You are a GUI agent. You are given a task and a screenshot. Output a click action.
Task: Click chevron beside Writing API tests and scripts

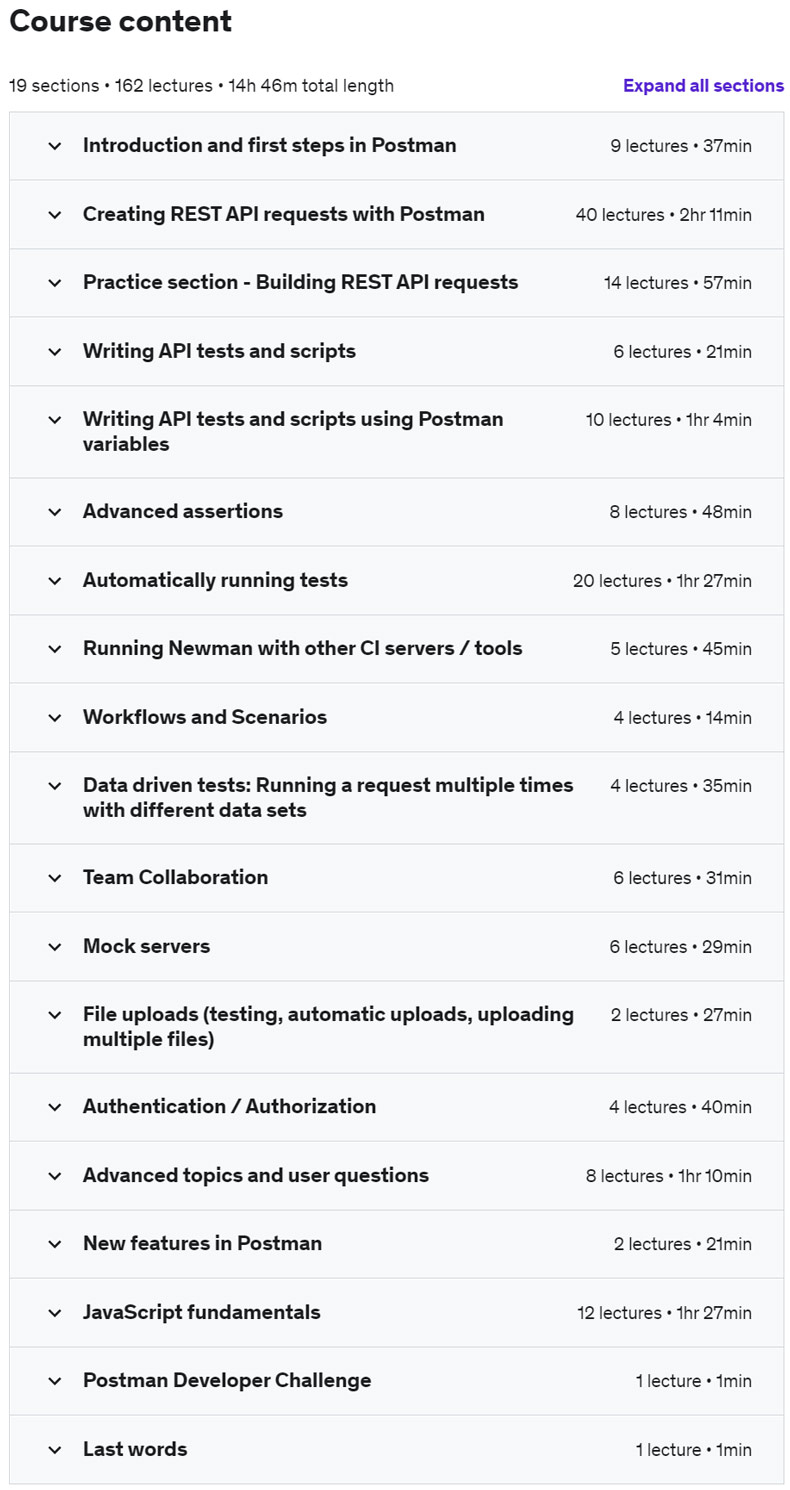(x=55, y=351)
